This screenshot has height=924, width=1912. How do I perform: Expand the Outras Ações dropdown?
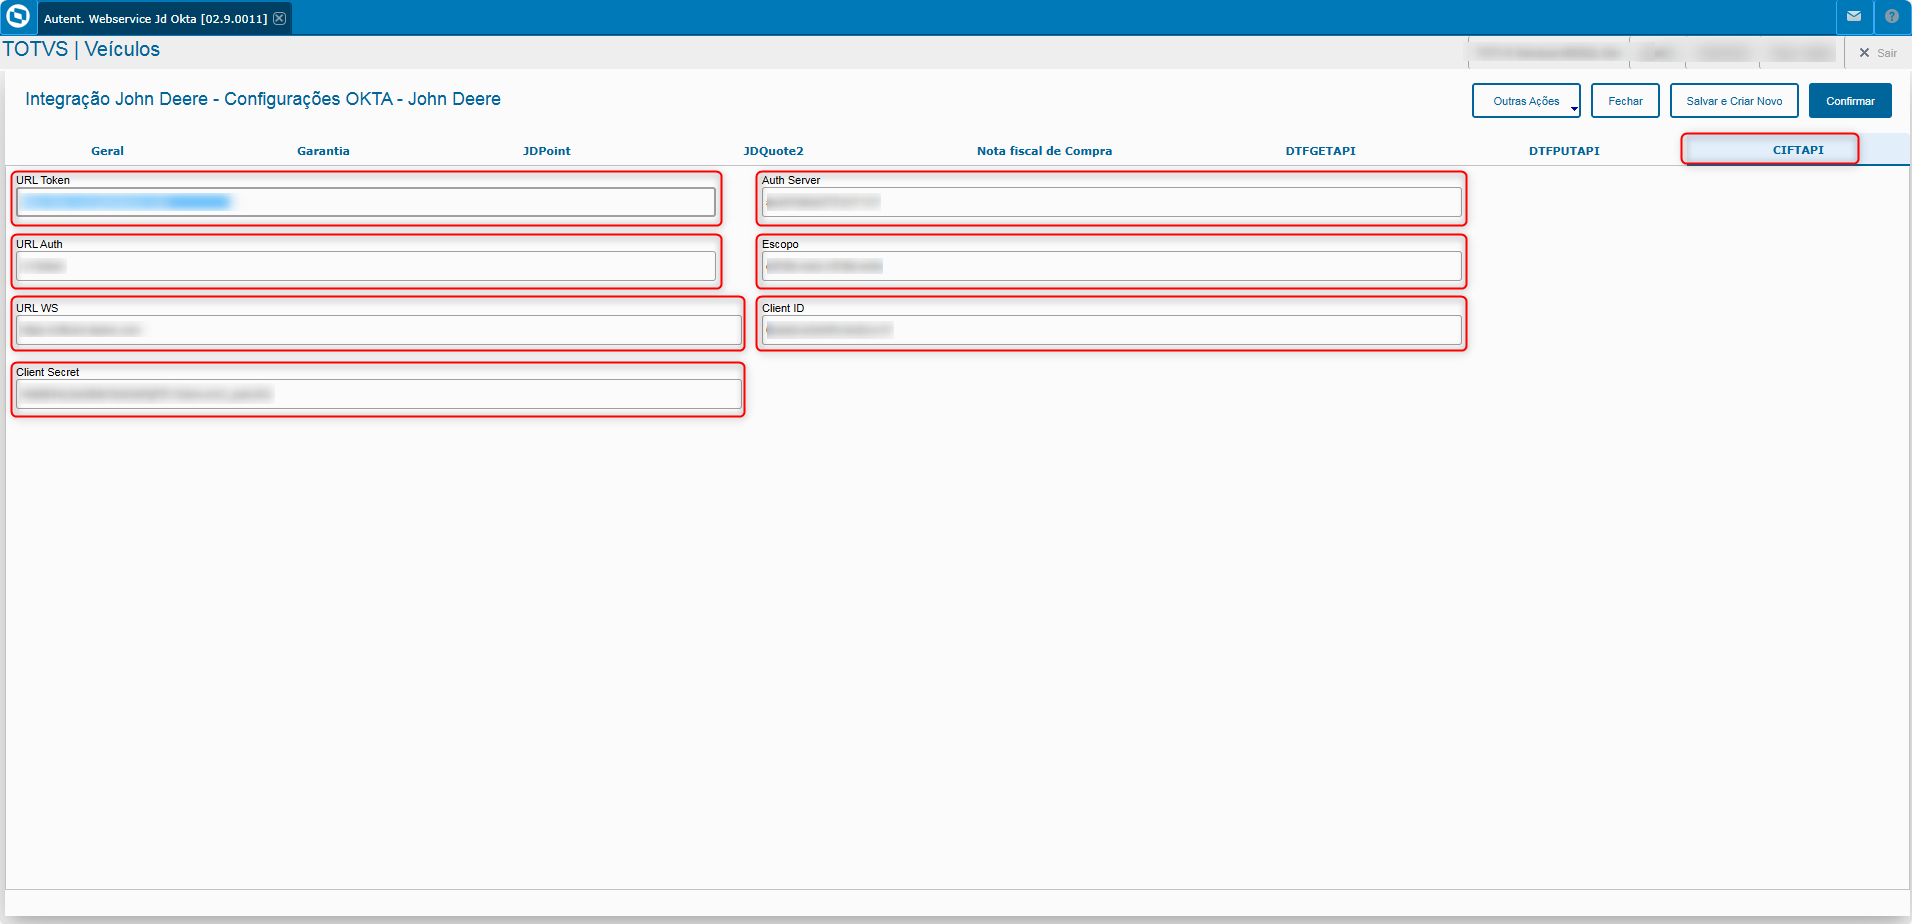point(1526,101)
